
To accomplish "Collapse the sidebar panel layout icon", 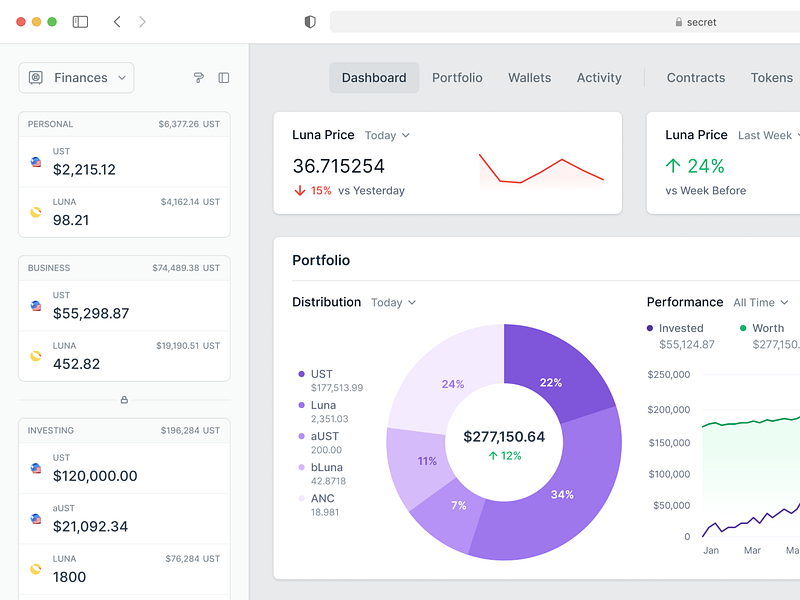I will pos(224,78).
